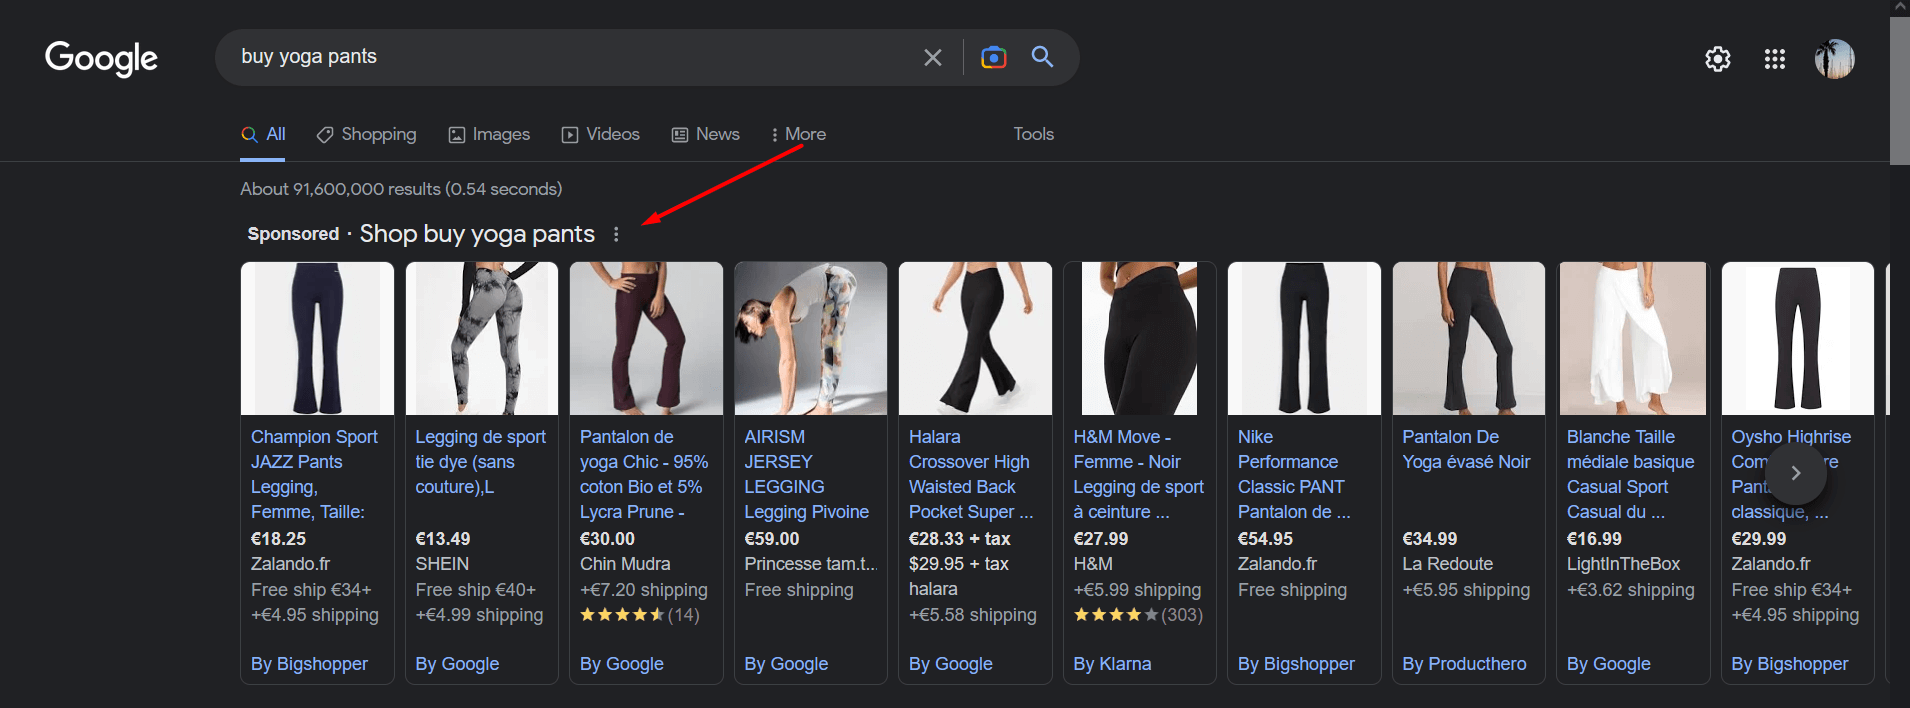View AIRISM floral leggings image
Image resolution: width=1910 pixels, height=708 pixels.
click(811, 338)
